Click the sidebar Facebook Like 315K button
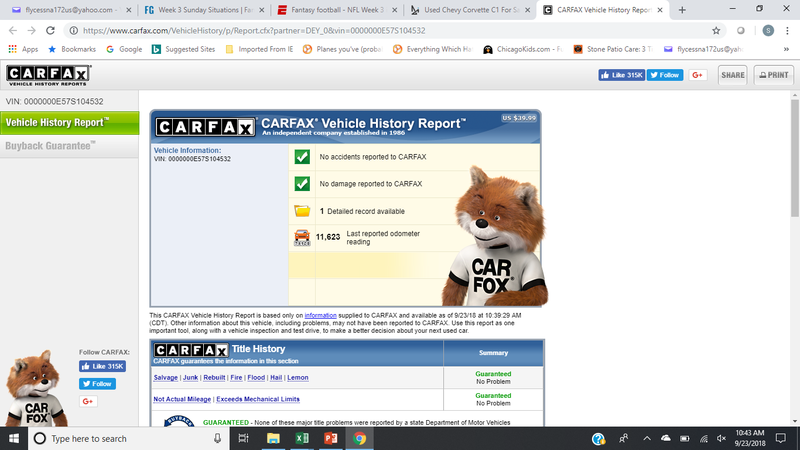The image size is (800, 450). point(103,366)
